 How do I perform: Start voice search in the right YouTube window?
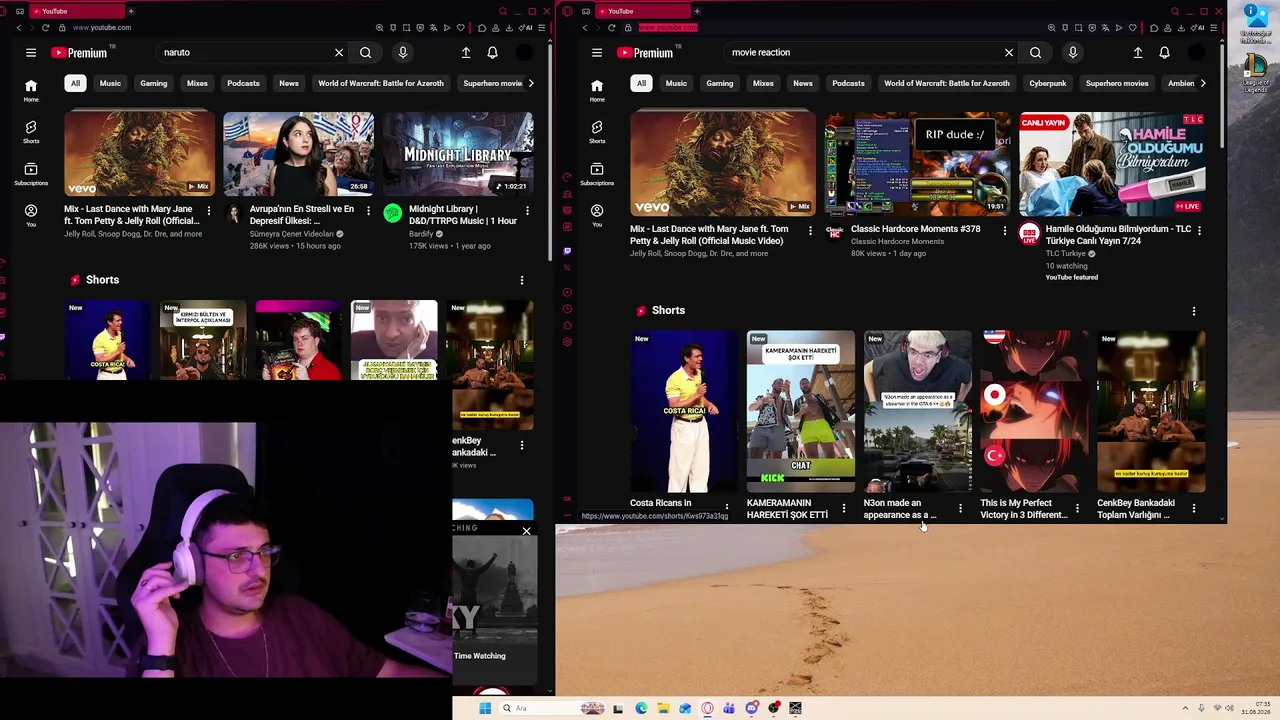point(1072,53)
